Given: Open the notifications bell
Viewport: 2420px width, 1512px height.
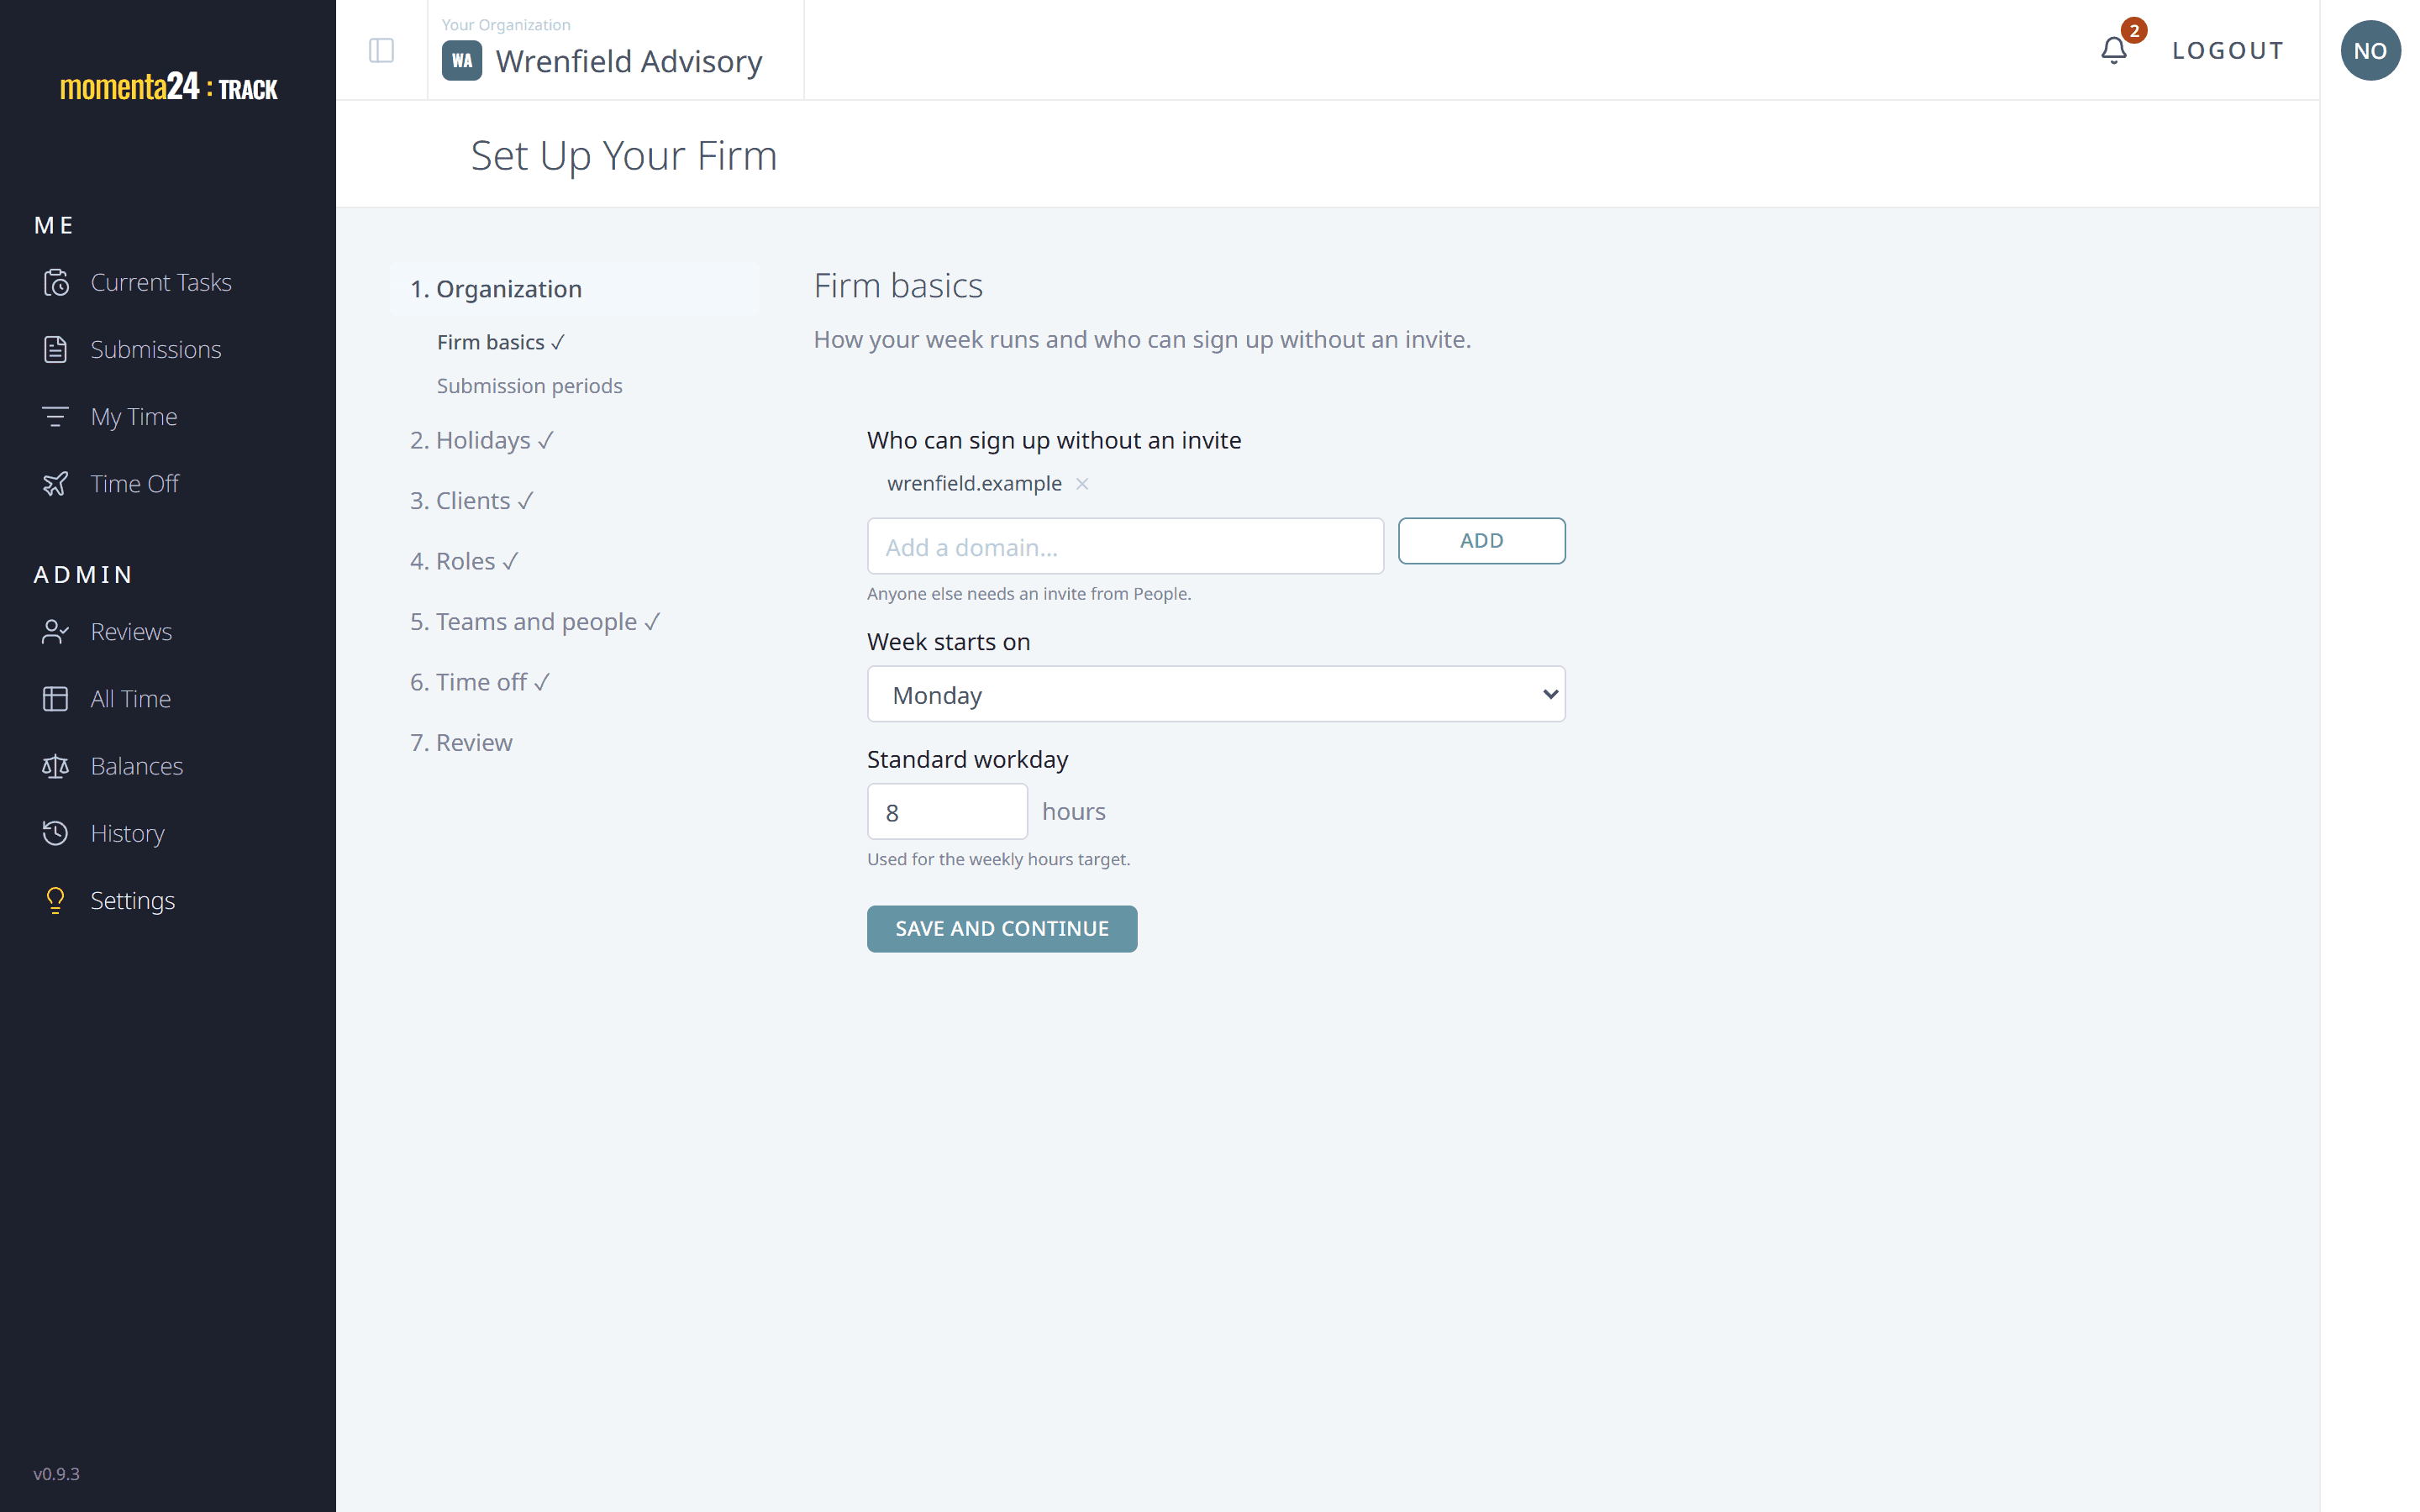Looking at the screenshot, I should (x=2113, y=50).
